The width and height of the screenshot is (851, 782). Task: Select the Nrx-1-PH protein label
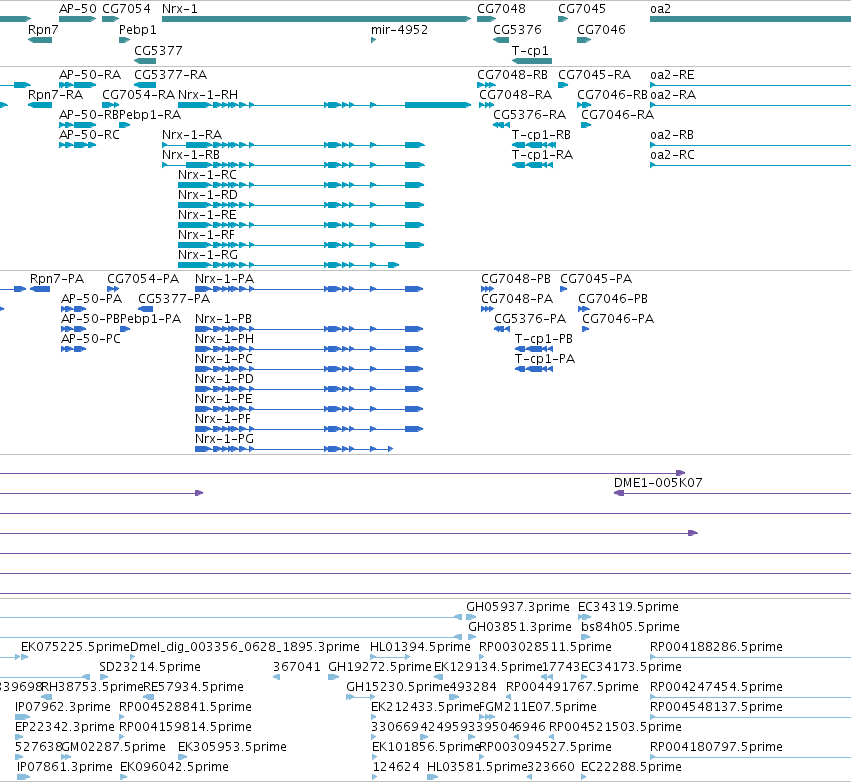(225, 339)
